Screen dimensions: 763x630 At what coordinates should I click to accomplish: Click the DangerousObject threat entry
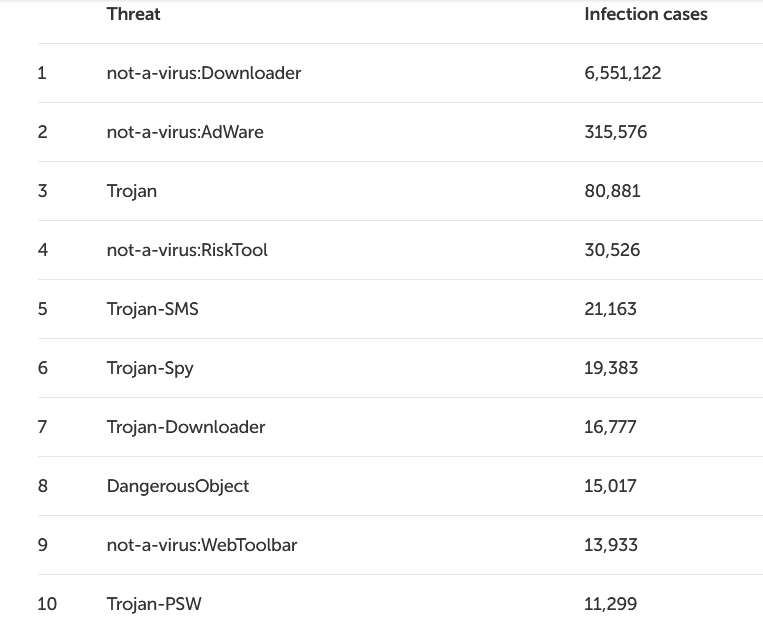tap(178, 486)
